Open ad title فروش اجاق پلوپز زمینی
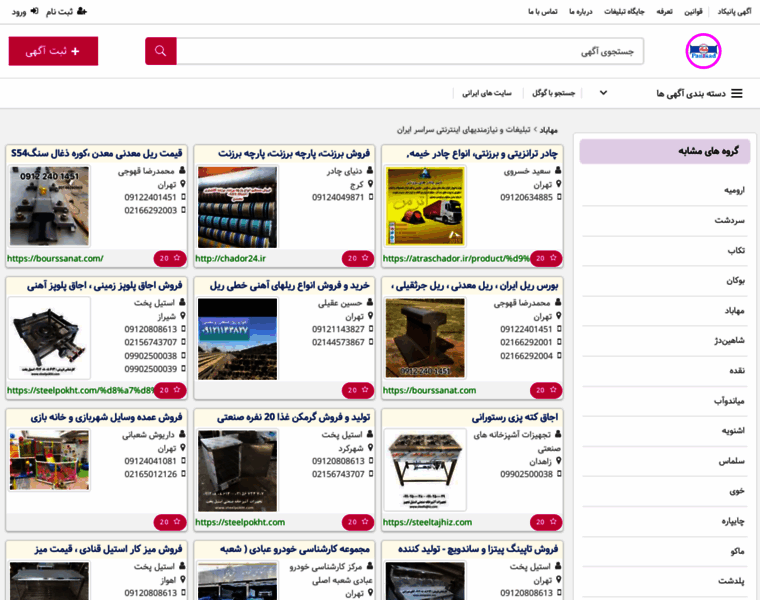This screenshot has height=600, width=760. [x=105, y=285]
